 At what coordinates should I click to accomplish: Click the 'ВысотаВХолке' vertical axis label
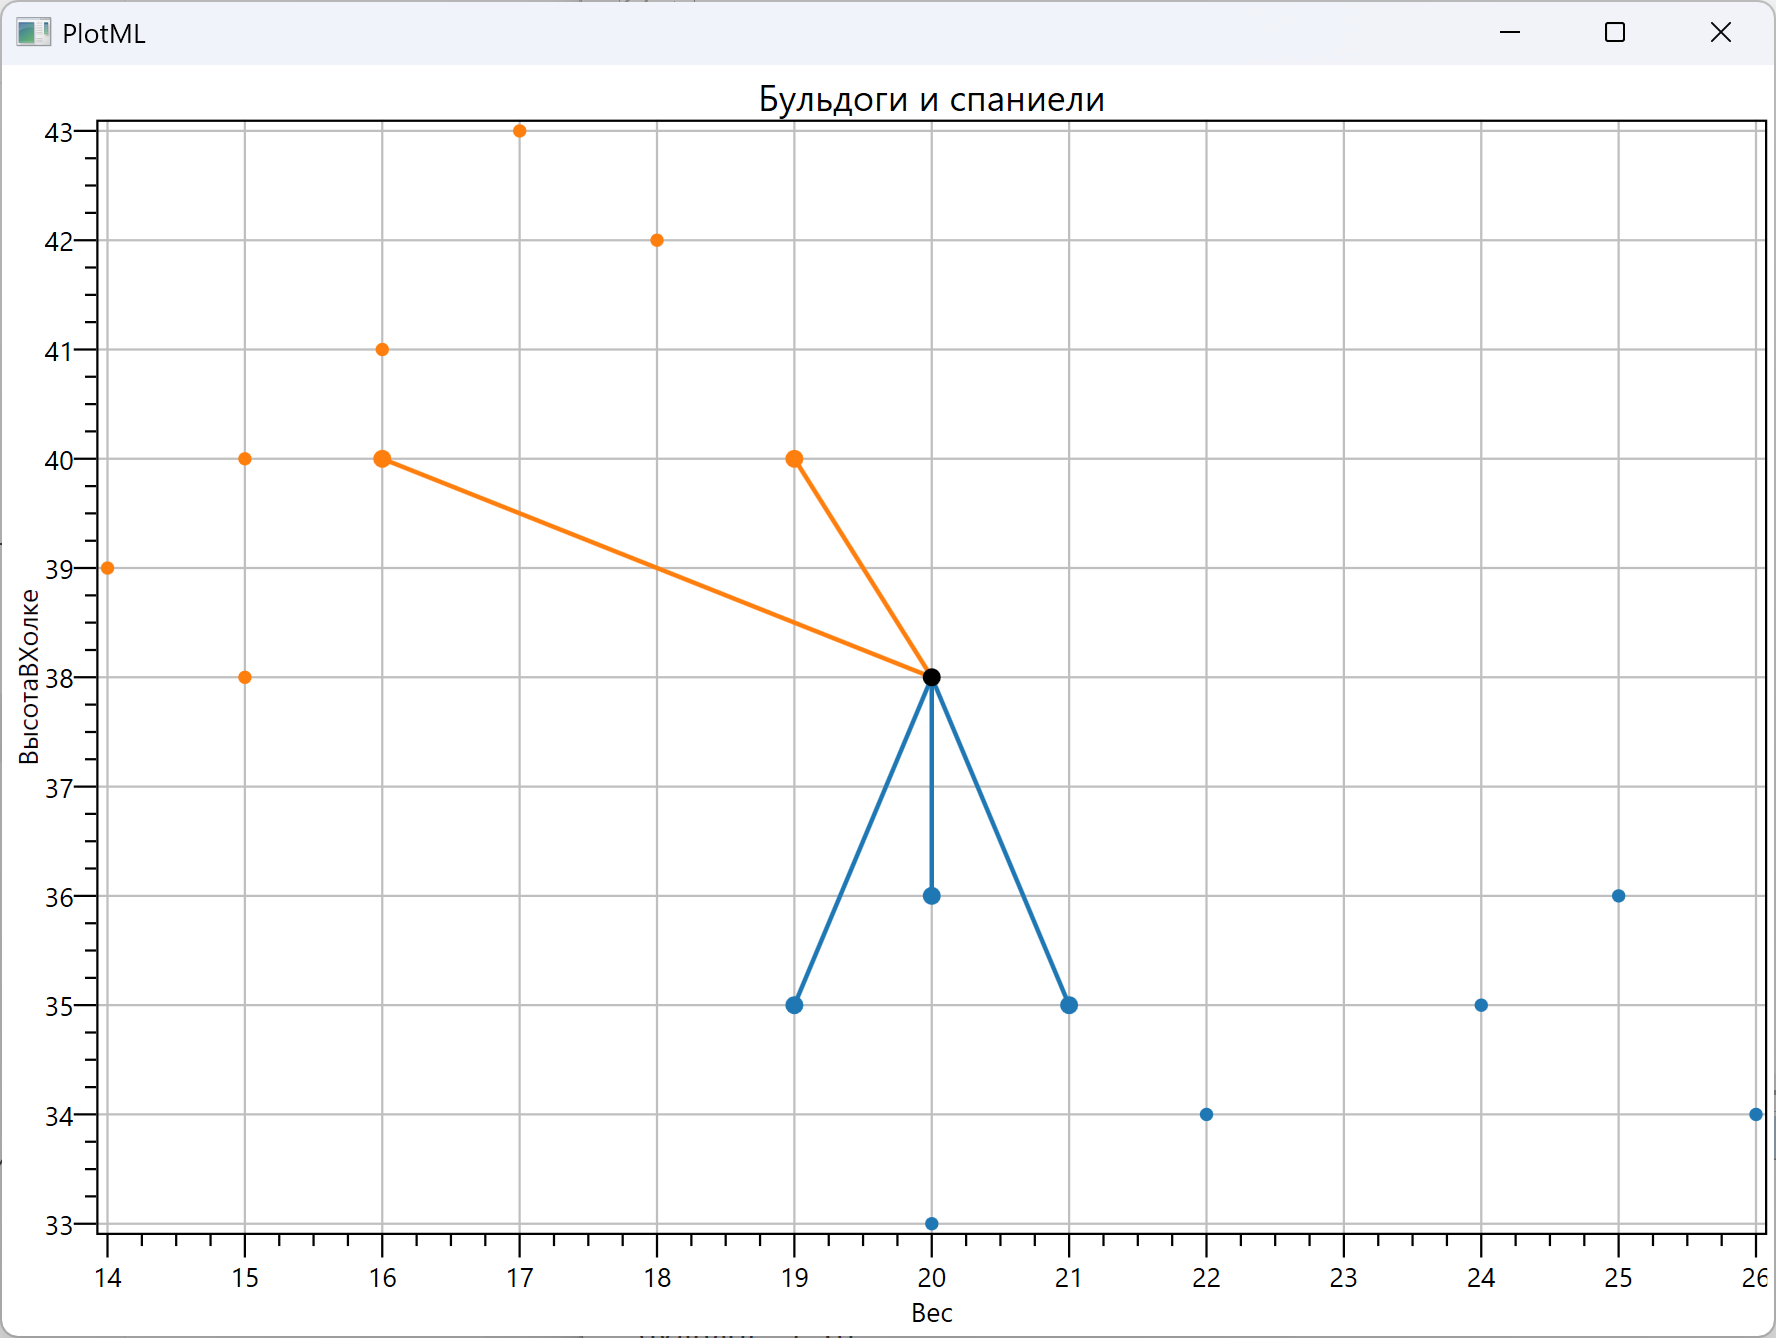(29, 676)
